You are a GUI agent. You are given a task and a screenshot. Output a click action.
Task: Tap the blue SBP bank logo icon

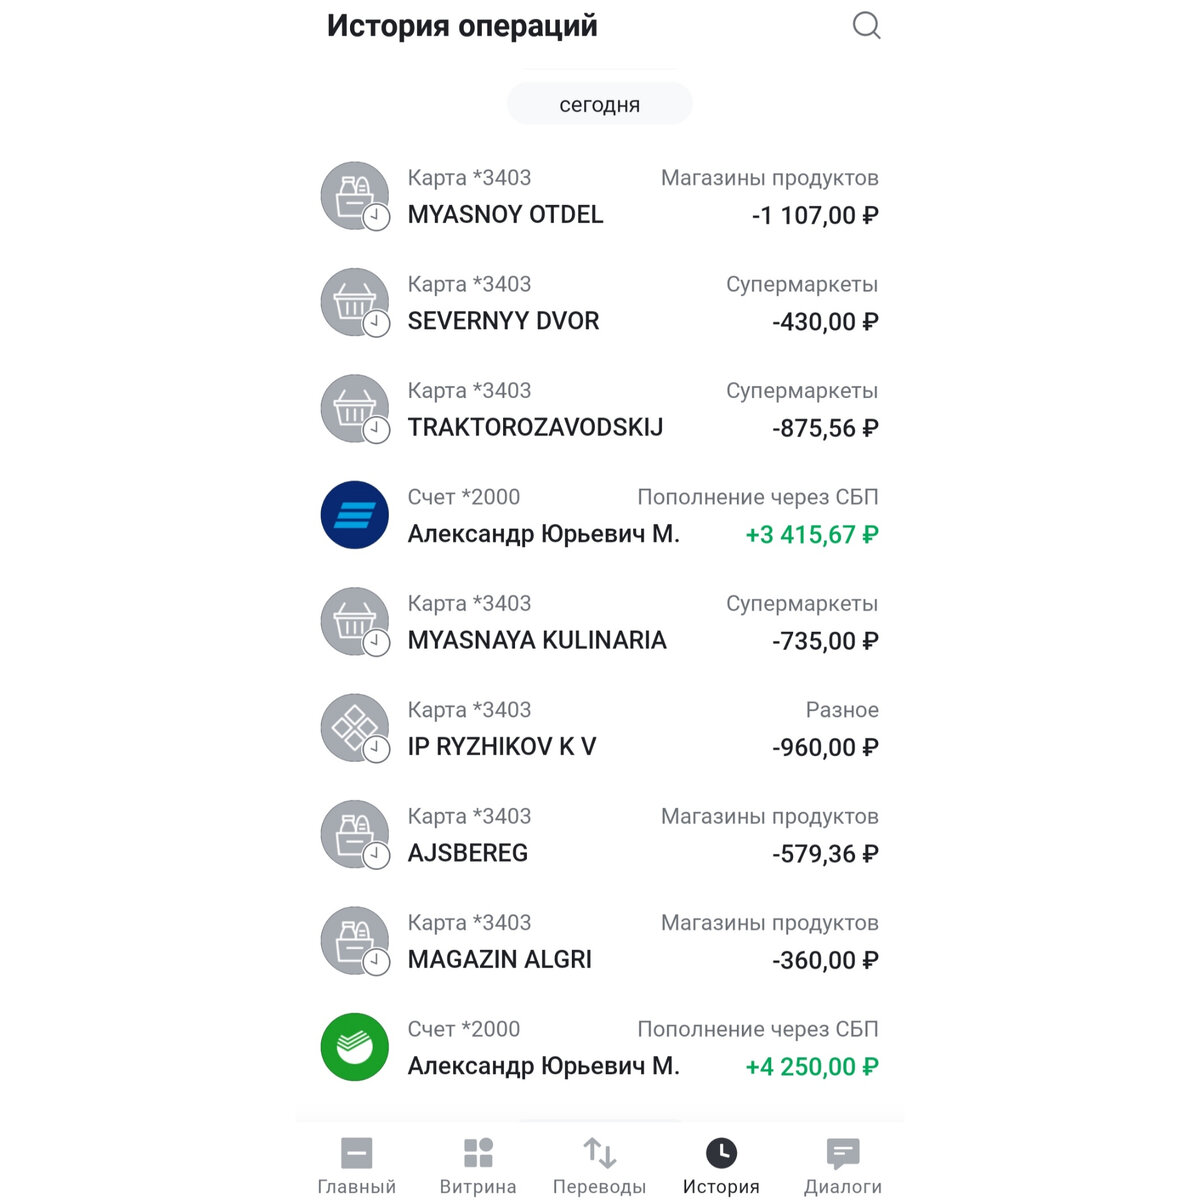(355, 515)
